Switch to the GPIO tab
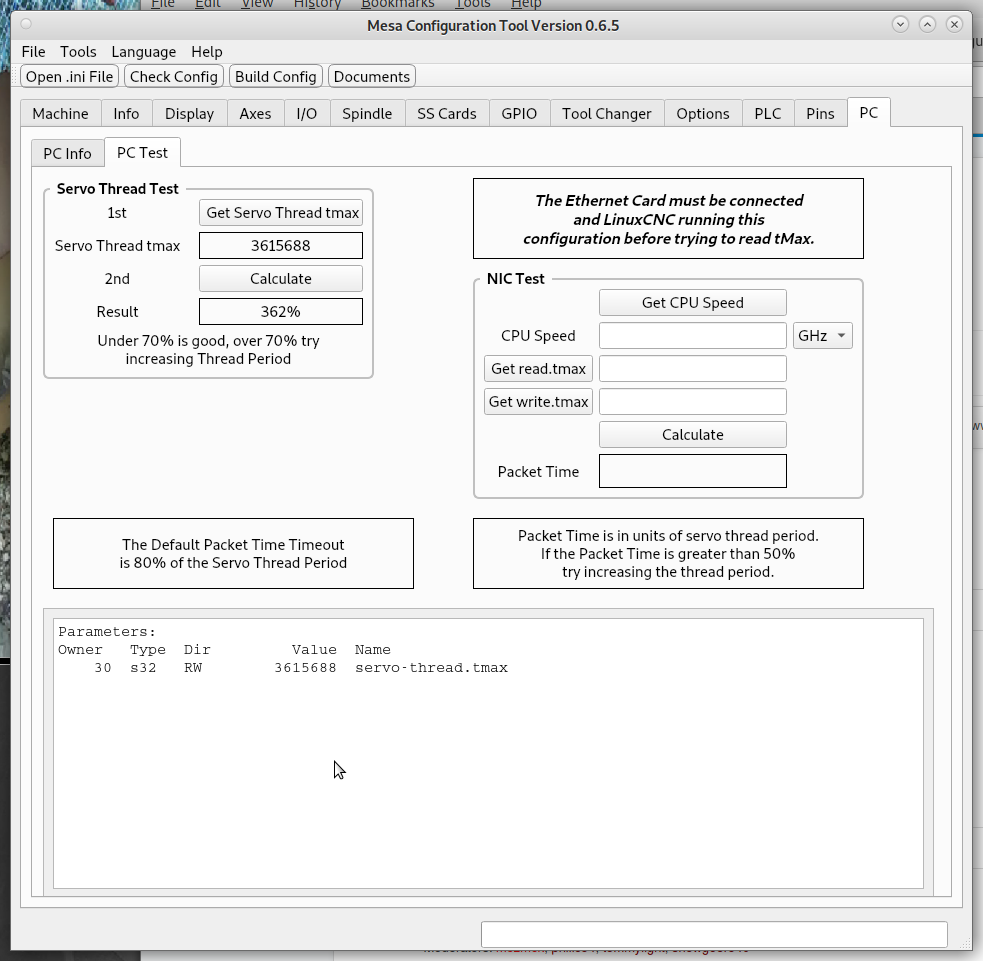This screenshot has height=961, width=983. coord(519,113)
